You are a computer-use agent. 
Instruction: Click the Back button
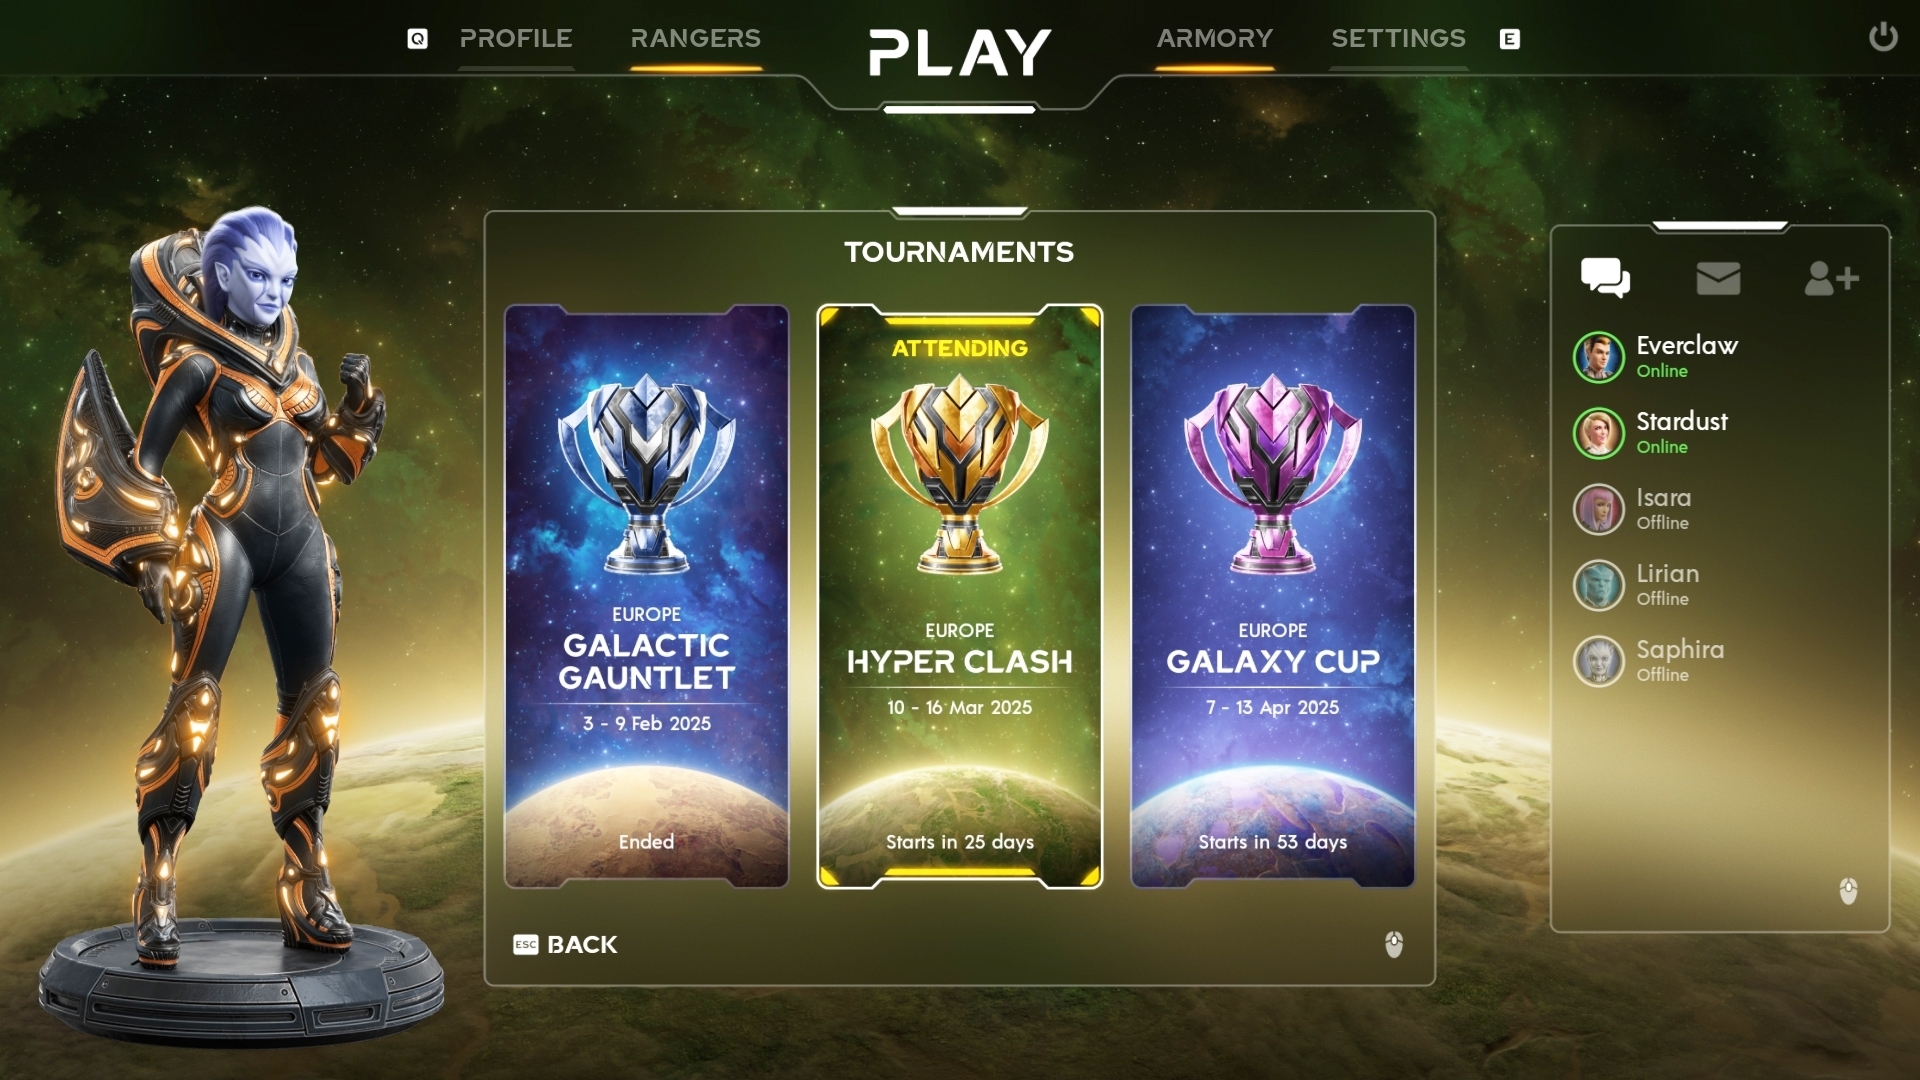566,944
